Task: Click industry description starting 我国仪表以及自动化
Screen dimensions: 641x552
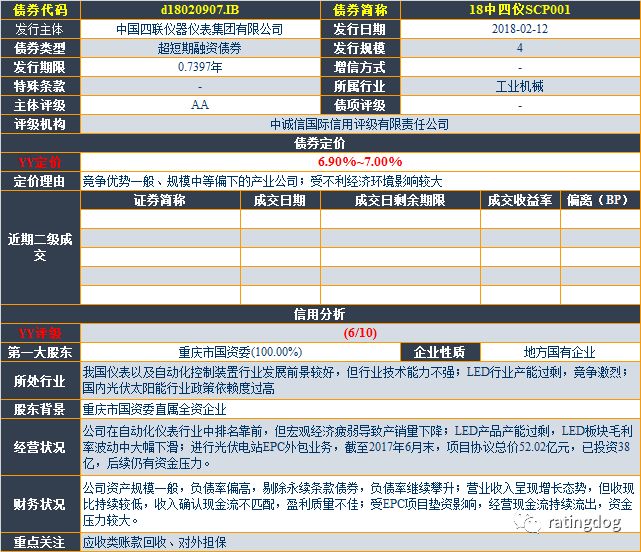Action: (355, 380)
